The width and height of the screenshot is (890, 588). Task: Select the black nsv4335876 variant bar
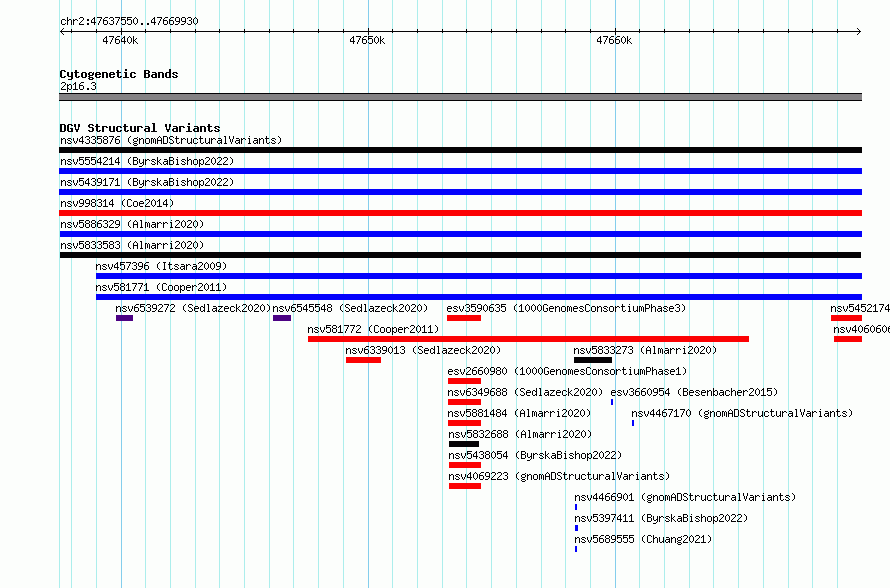460,150
